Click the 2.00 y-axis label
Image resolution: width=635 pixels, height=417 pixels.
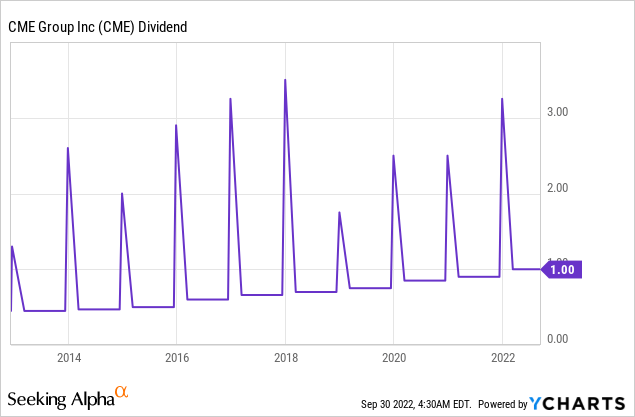[x=558, y=188]
